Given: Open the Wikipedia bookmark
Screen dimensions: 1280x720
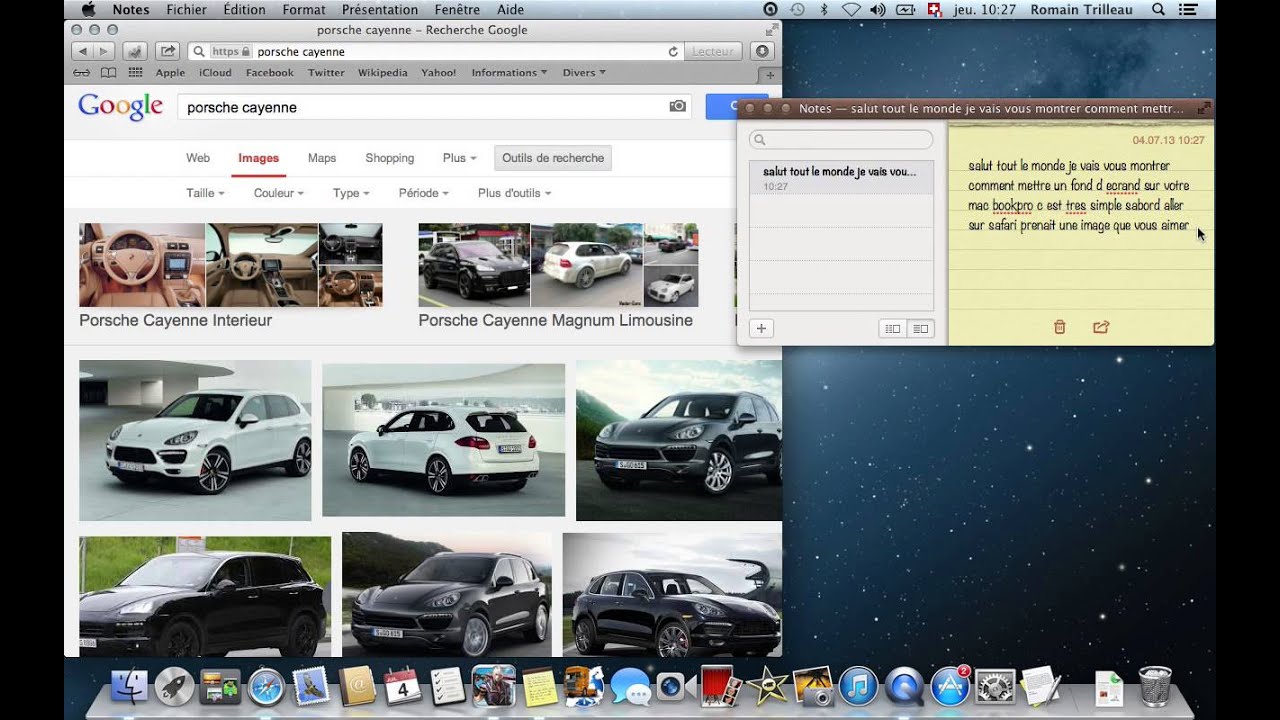Looking at the screenshot, I should click(383, 73).
